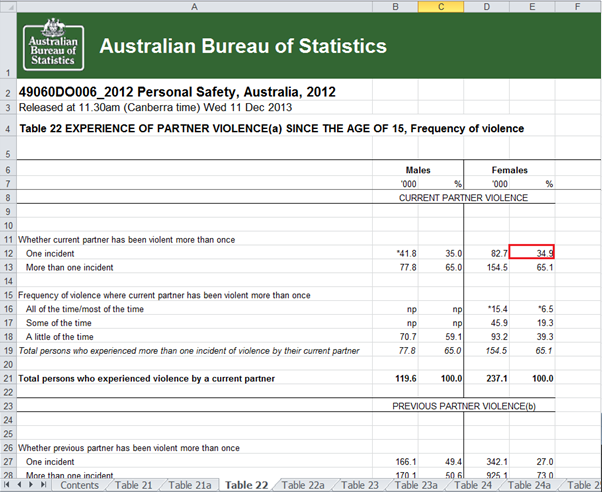Open the Table 24a sheet tab
Image resolution: width=602 pixels, height=492 pixels.
[x=529, y=485]
